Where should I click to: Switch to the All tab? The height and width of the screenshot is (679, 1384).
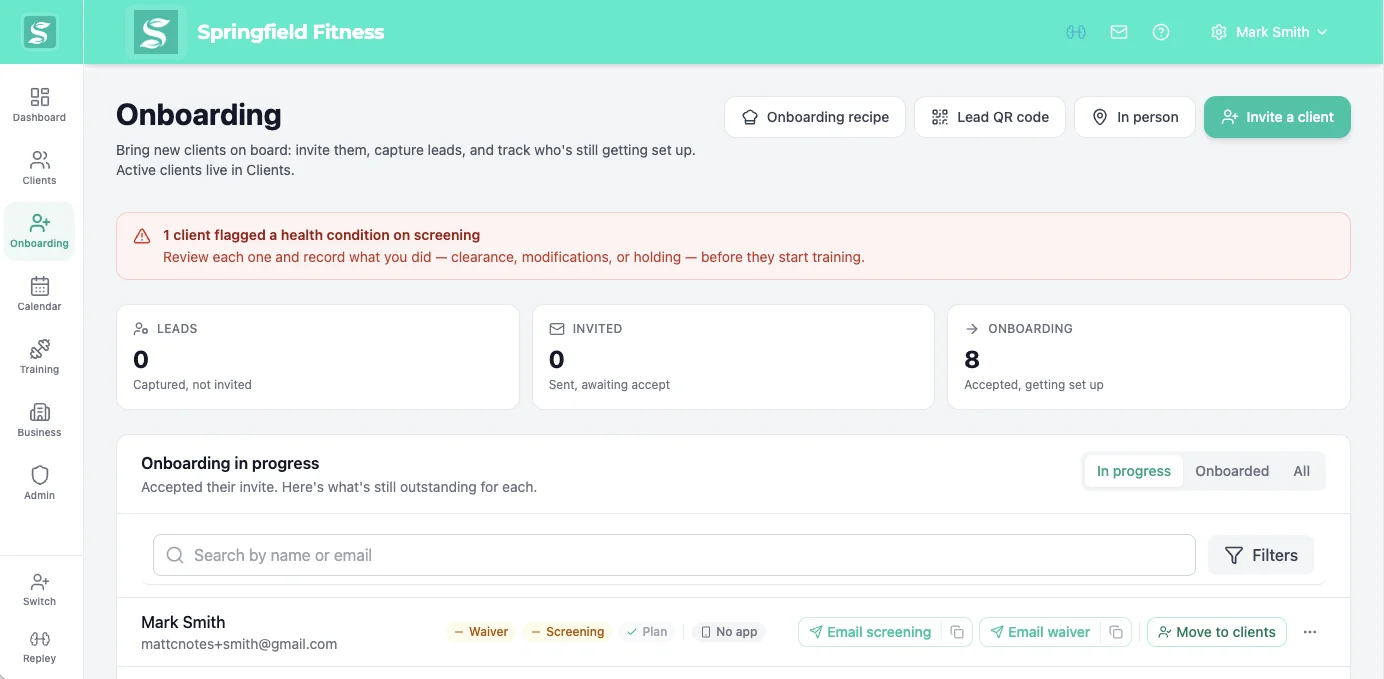(x=1301, y=471)
